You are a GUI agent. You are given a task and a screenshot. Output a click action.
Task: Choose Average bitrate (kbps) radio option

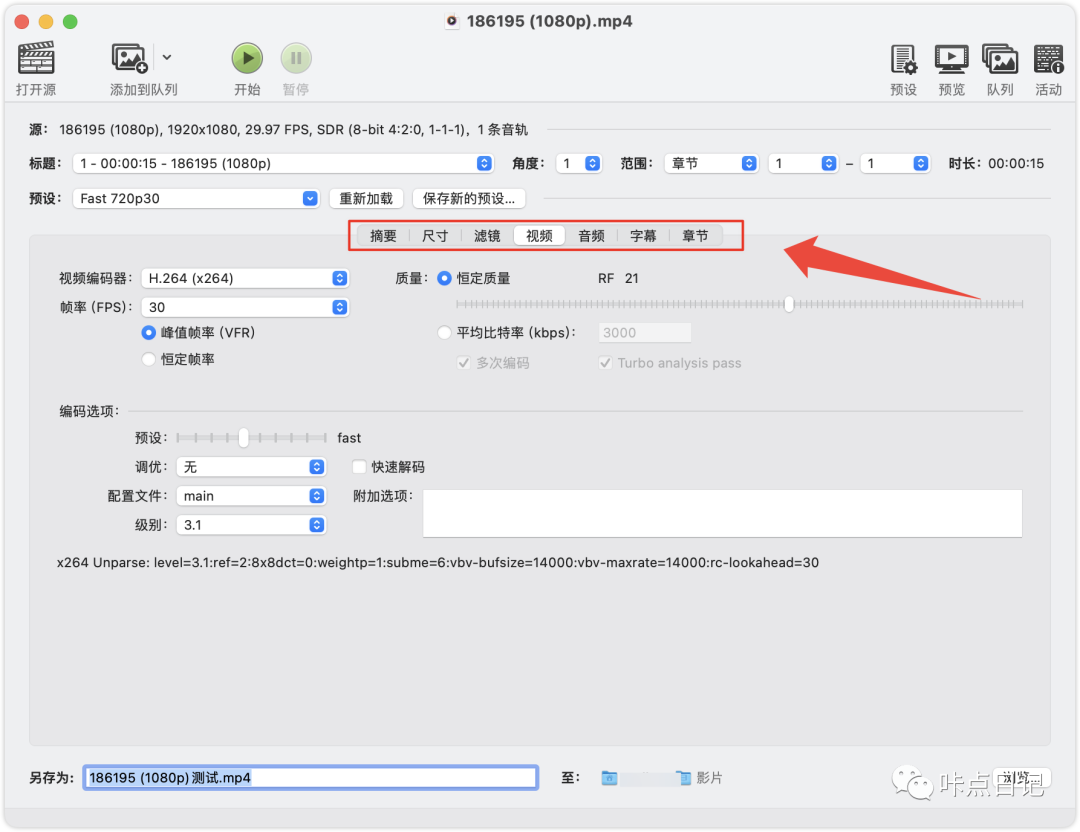445,333
